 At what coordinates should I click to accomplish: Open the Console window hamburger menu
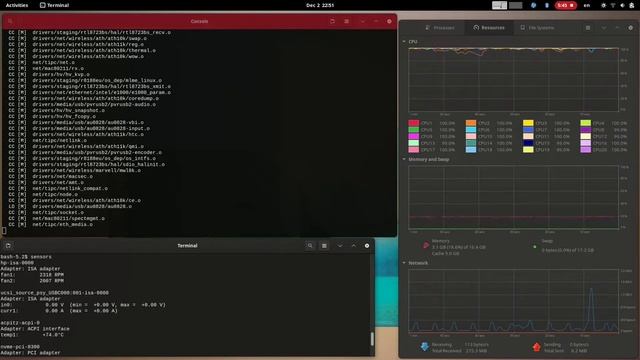[x=346, y=21]
